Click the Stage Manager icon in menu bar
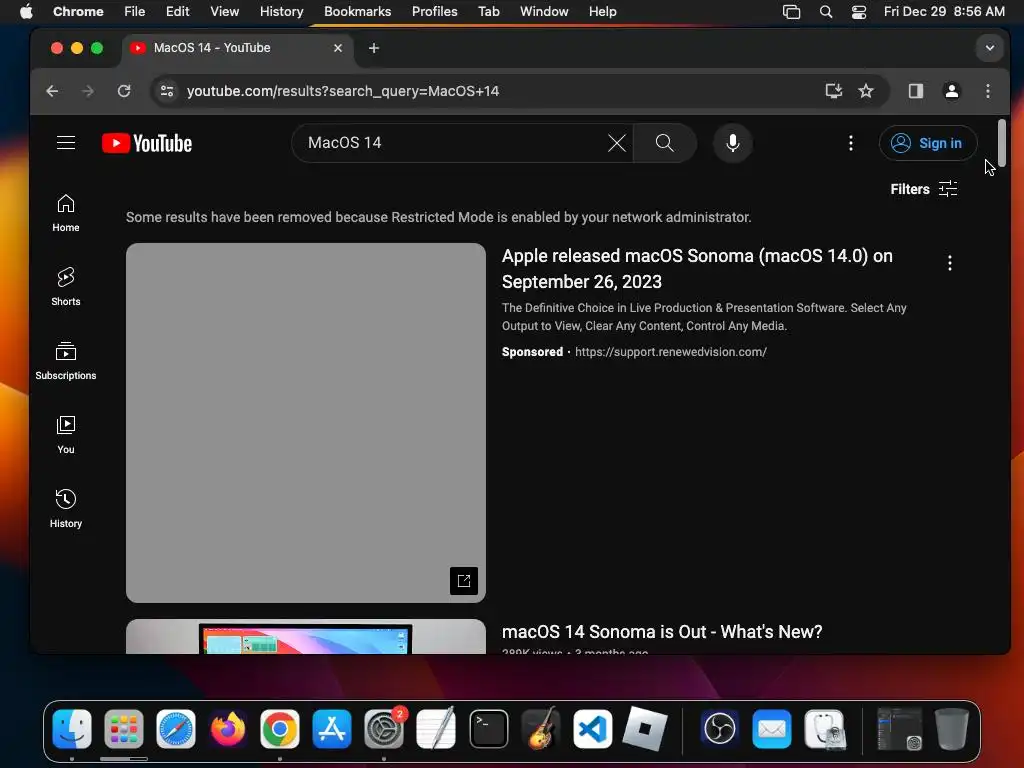 tap(791, 12)
